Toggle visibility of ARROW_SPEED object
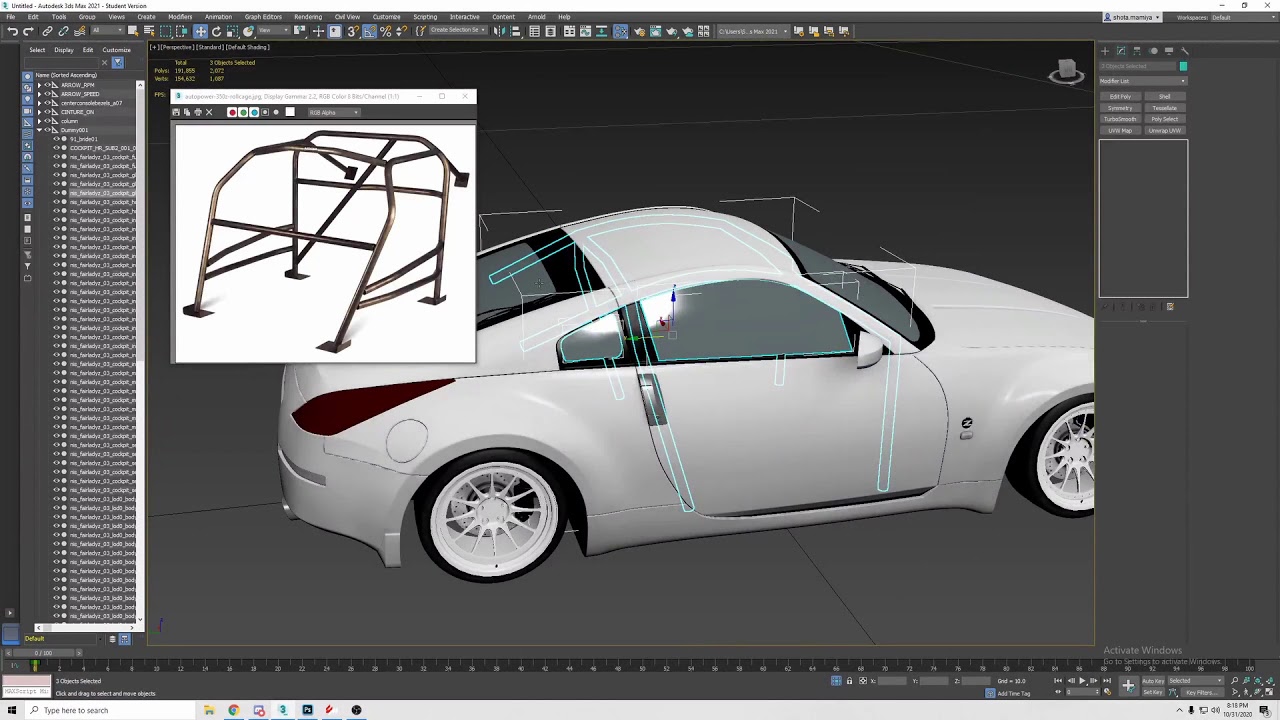Image resolution: width=1280 pixels, height=720 pixels. click(47, 94)
